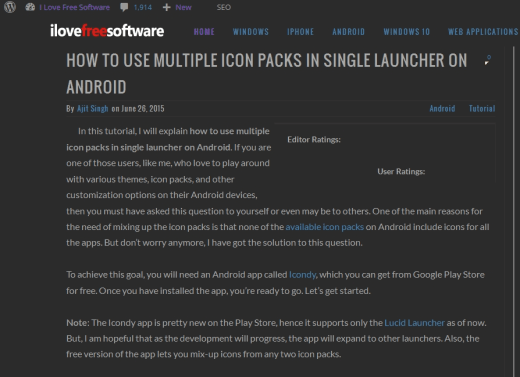Open the Lucid Launcher link
This screenshot has height=377, width=520.
414,323
